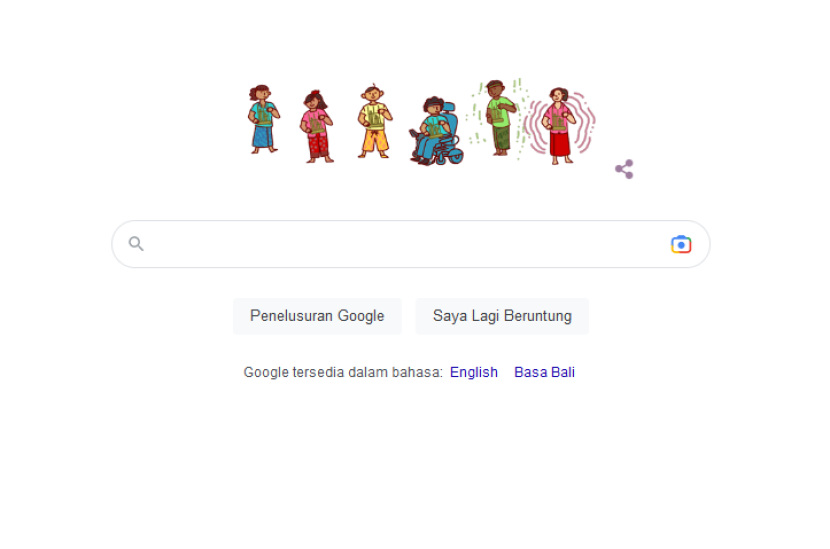The image size is (830, 549).
Task: Click the magnifying glass search icon
Action: coord(136,244)
